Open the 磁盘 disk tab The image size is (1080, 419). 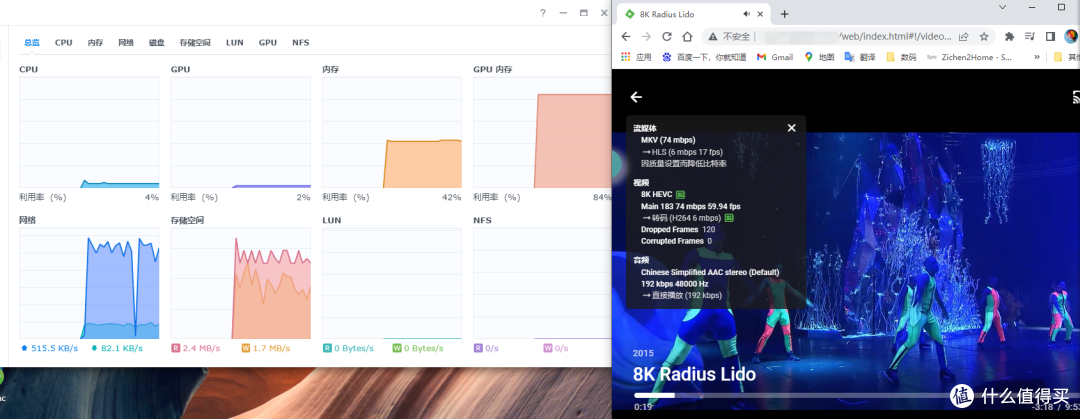[156, 43]
